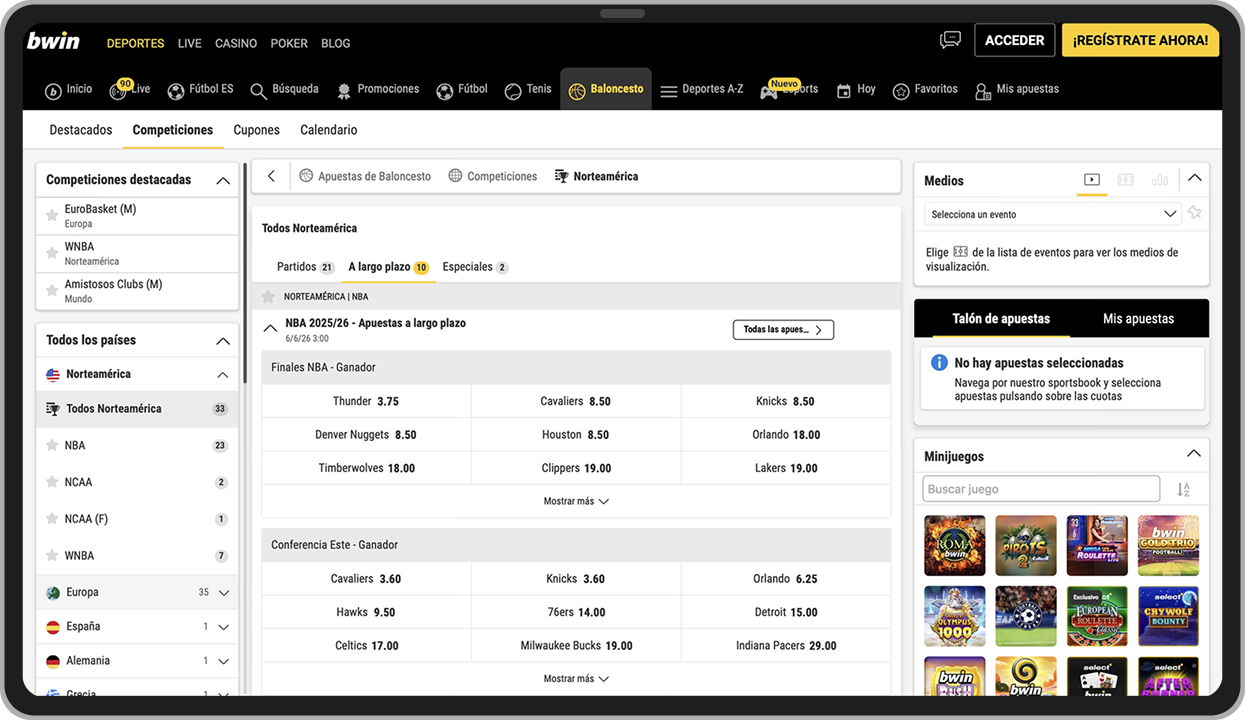
Task: Toggle the favorite star for WNBA under Competiciones destacadas
Action: 52,253
